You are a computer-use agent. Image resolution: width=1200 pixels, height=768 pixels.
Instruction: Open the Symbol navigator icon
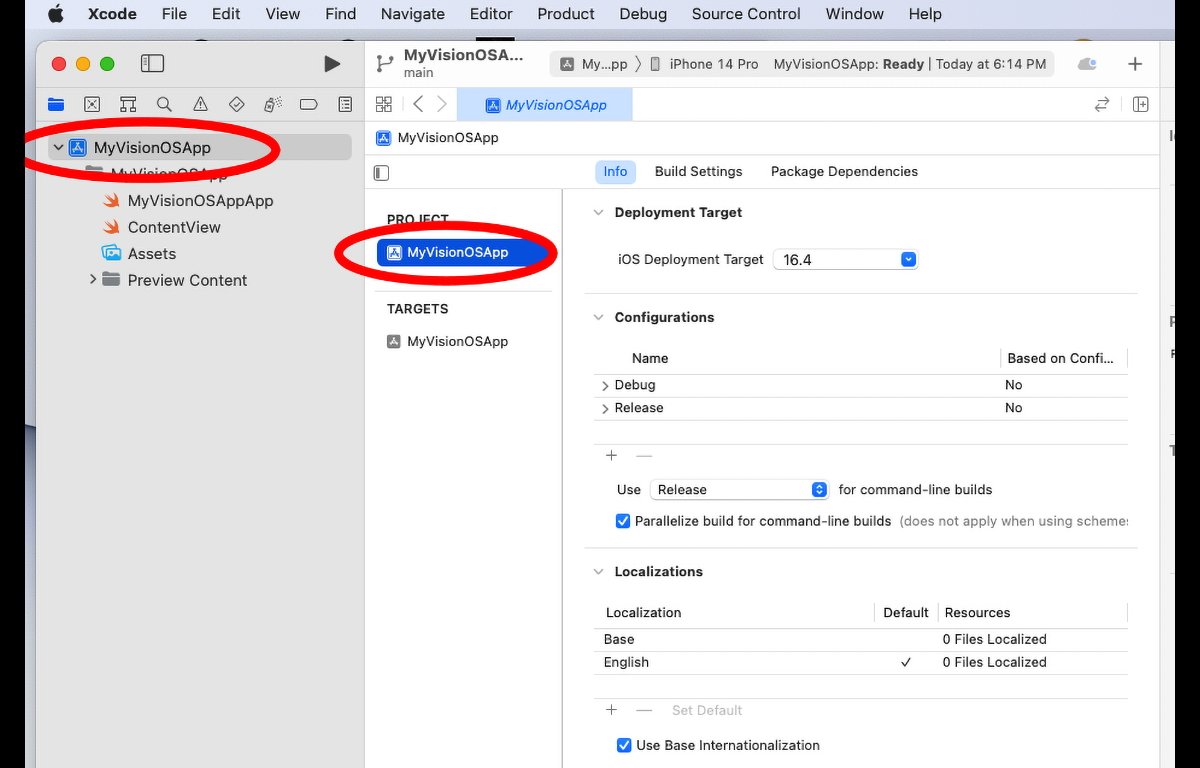coord(128,104)
